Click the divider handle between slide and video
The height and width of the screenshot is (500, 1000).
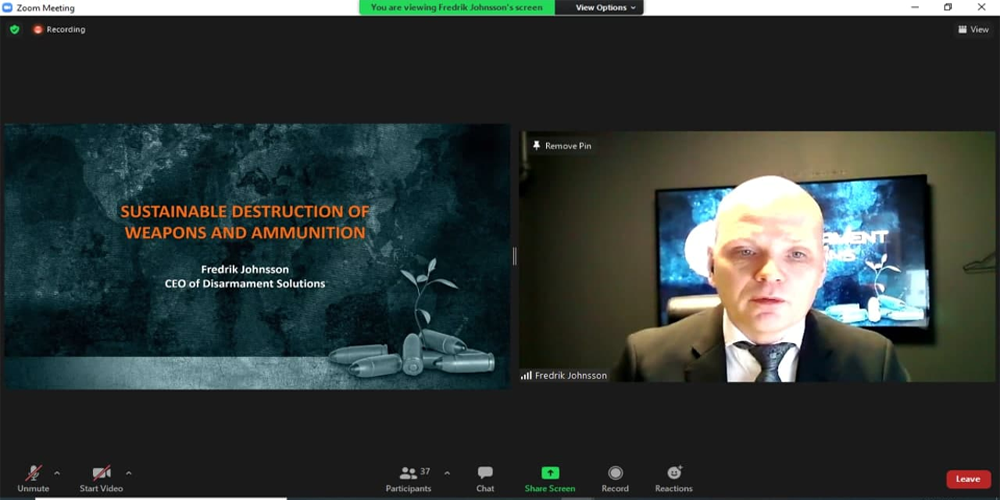[515, 256]
